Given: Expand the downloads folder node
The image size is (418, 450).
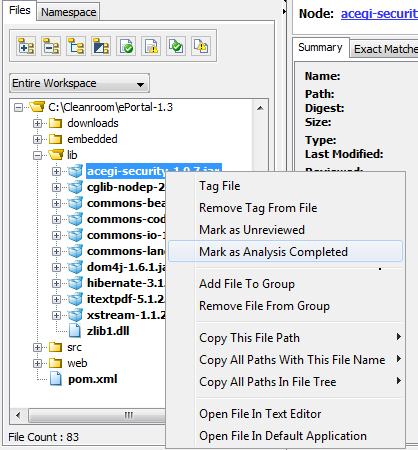Looking at the screenshot, I should pyautogui.click(x=37, y=123).
